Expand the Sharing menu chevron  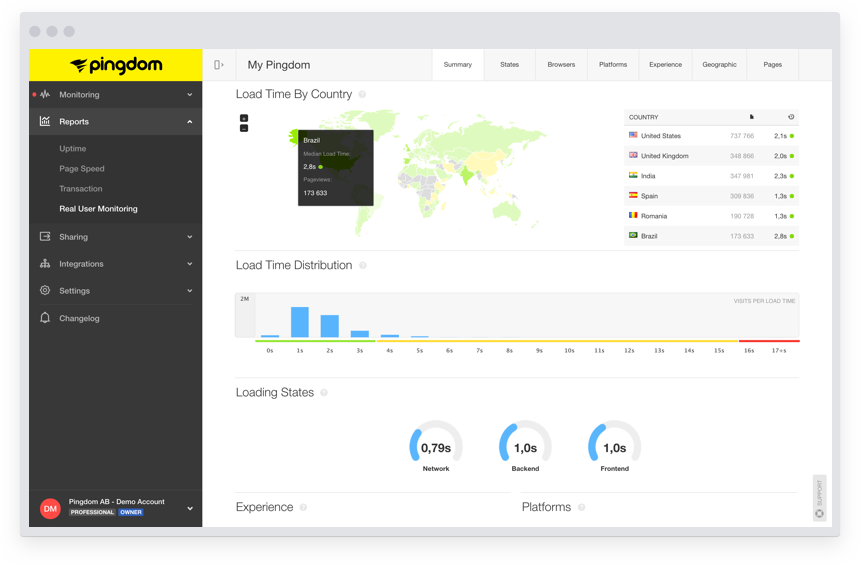tap(190, 236)
